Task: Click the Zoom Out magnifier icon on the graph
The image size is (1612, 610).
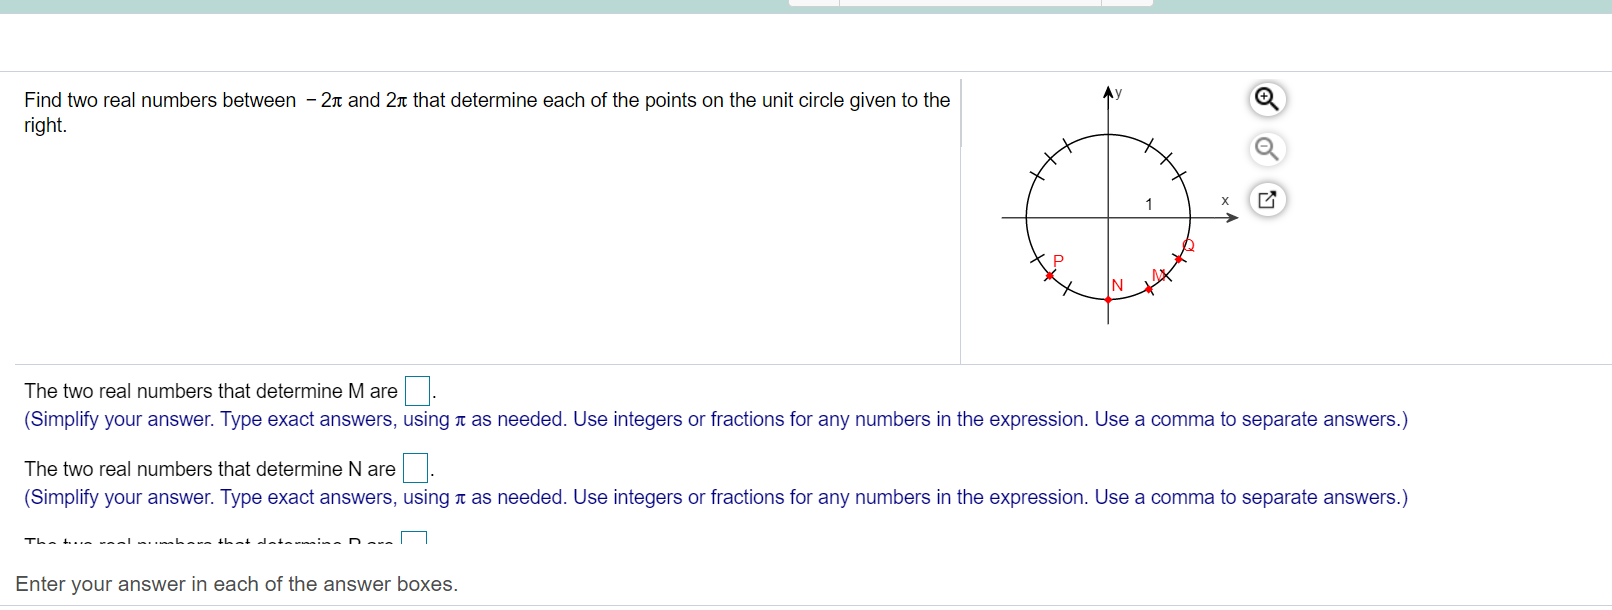Action: point(1266,149)
